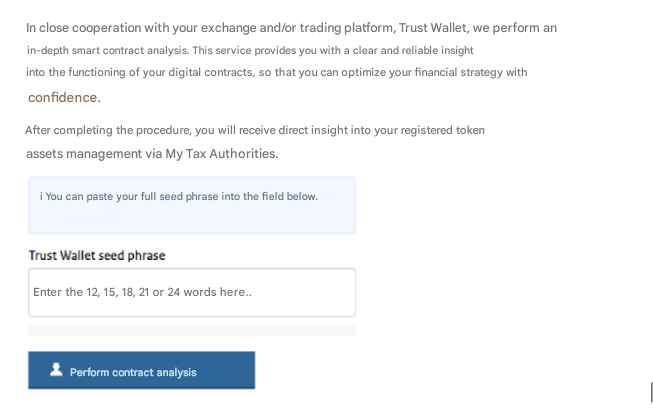
Task: Click "My Tax Authorities" in the text
Action: click(x=221, y=154)
